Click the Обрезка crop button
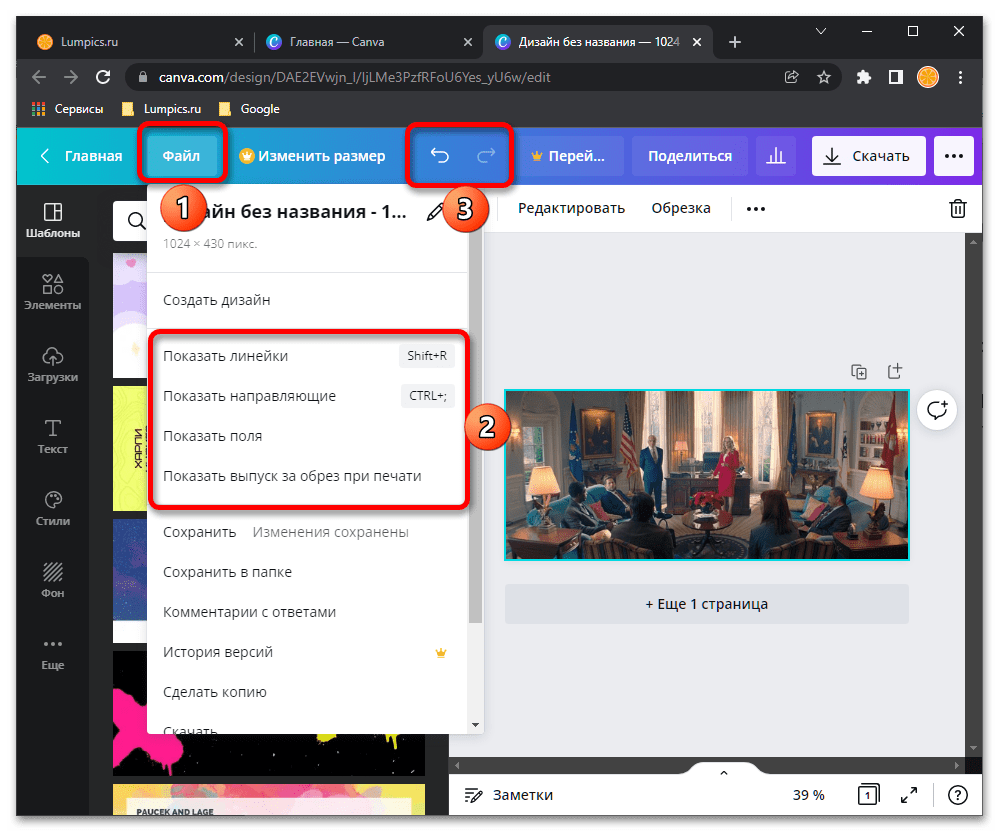 coord(680,208)
